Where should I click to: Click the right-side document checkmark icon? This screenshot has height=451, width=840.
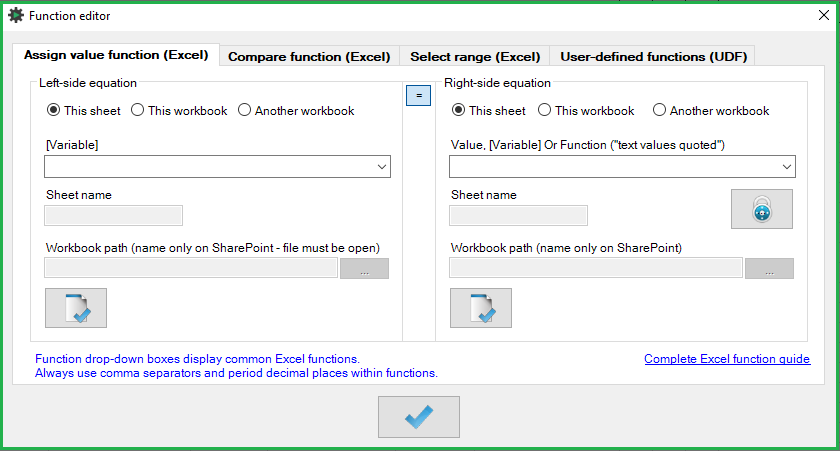[x=481, y=308]
